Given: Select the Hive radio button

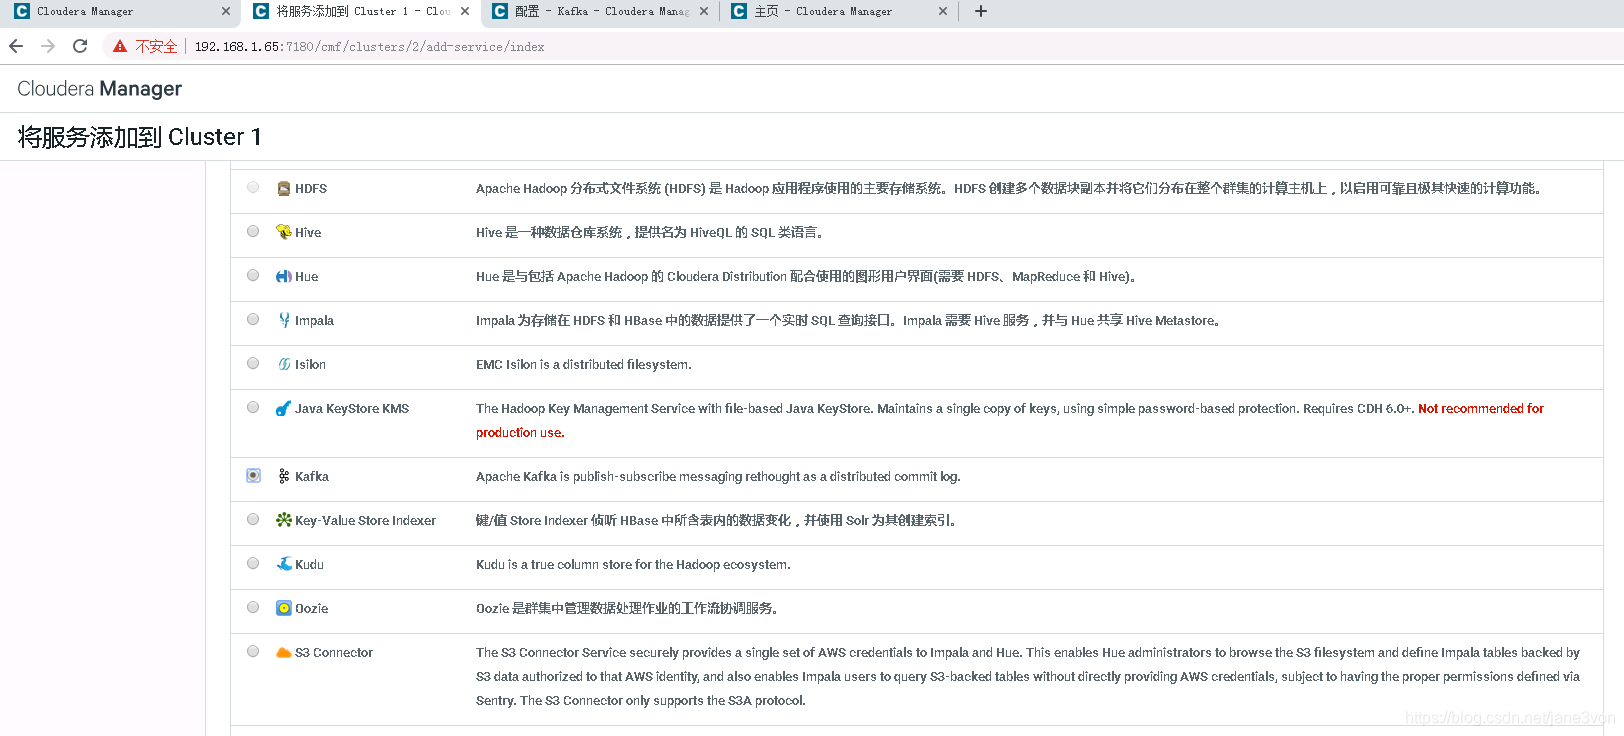Looking at the screenshot, I should (253, 231).
